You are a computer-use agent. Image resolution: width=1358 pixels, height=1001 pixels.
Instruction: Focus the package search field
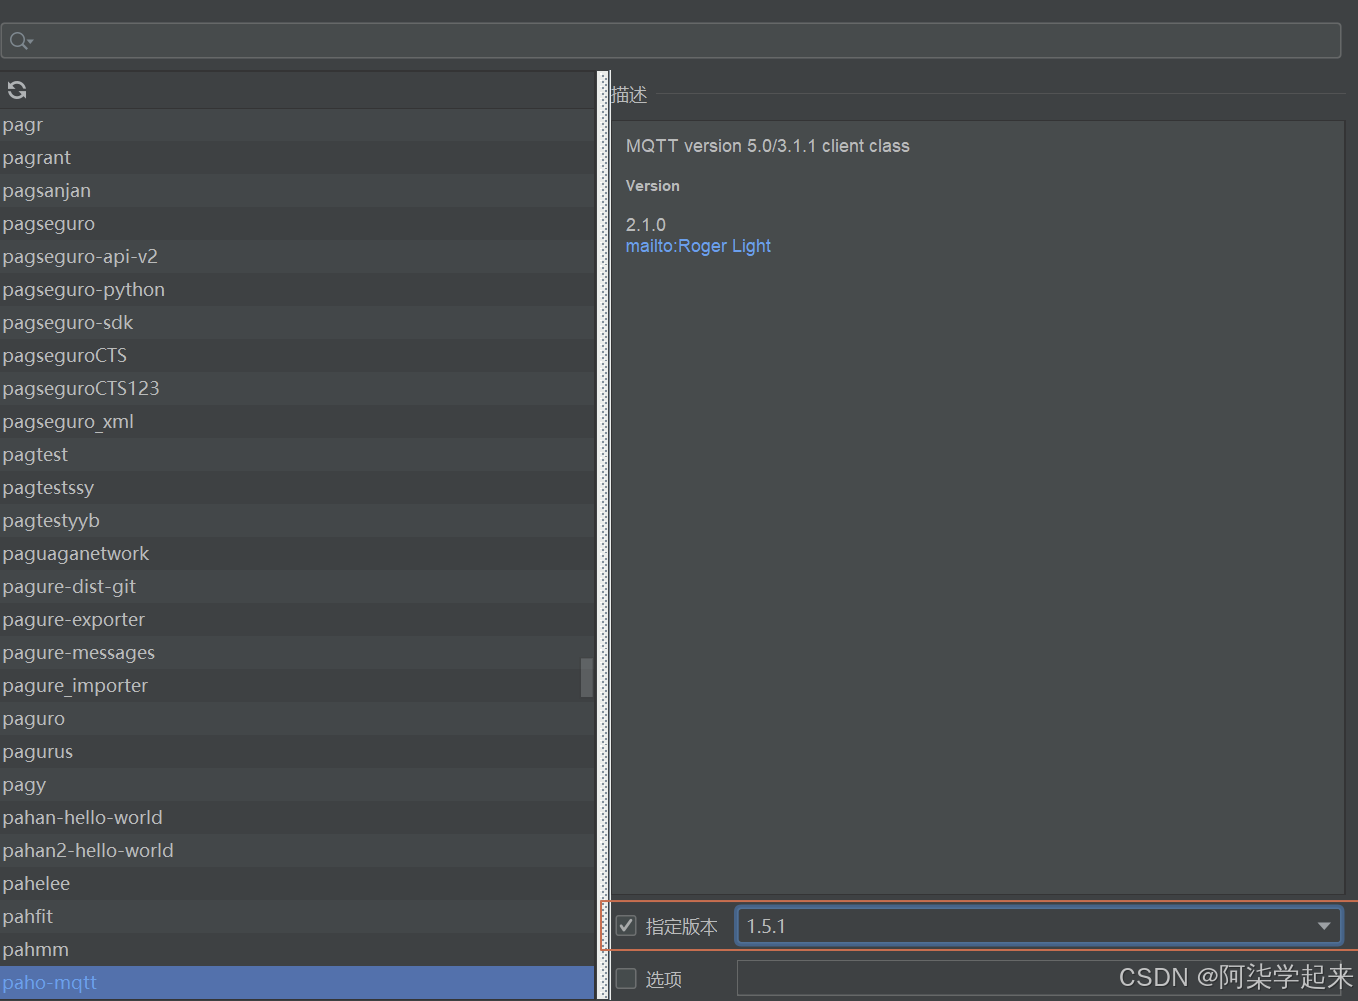coord(671,41)
